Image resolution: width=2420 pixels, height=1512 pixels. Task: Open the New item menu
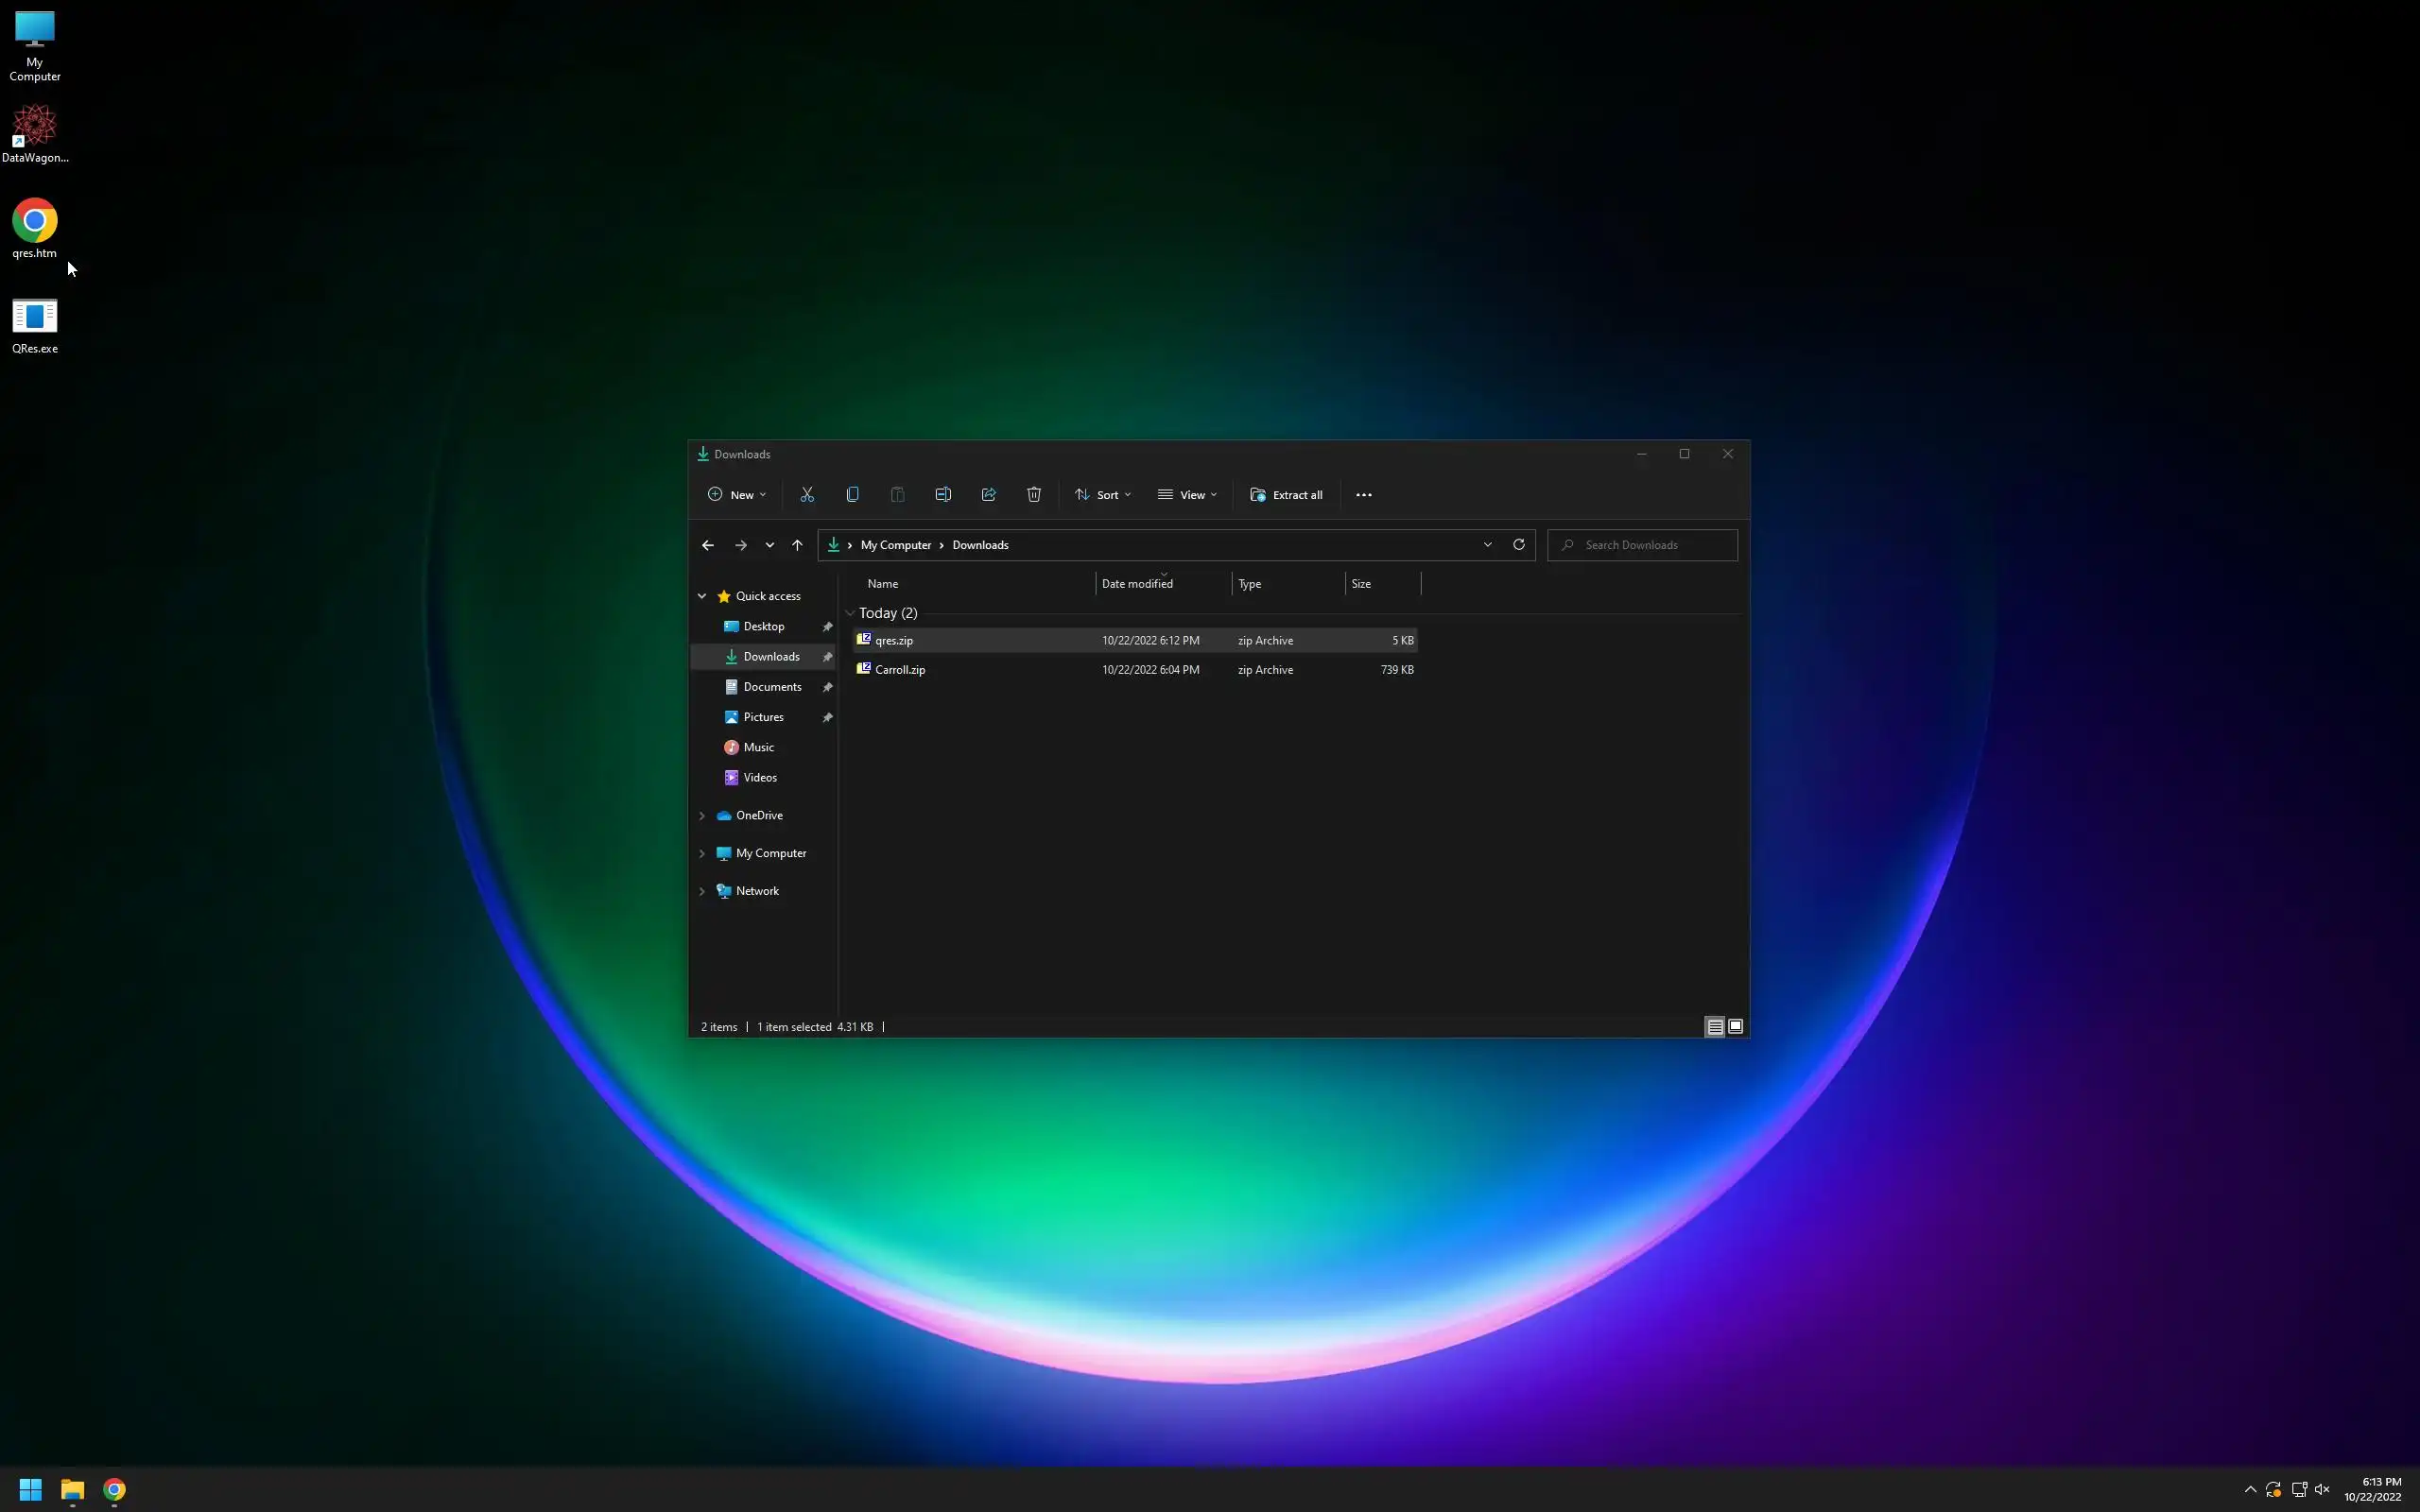(737, 495)
